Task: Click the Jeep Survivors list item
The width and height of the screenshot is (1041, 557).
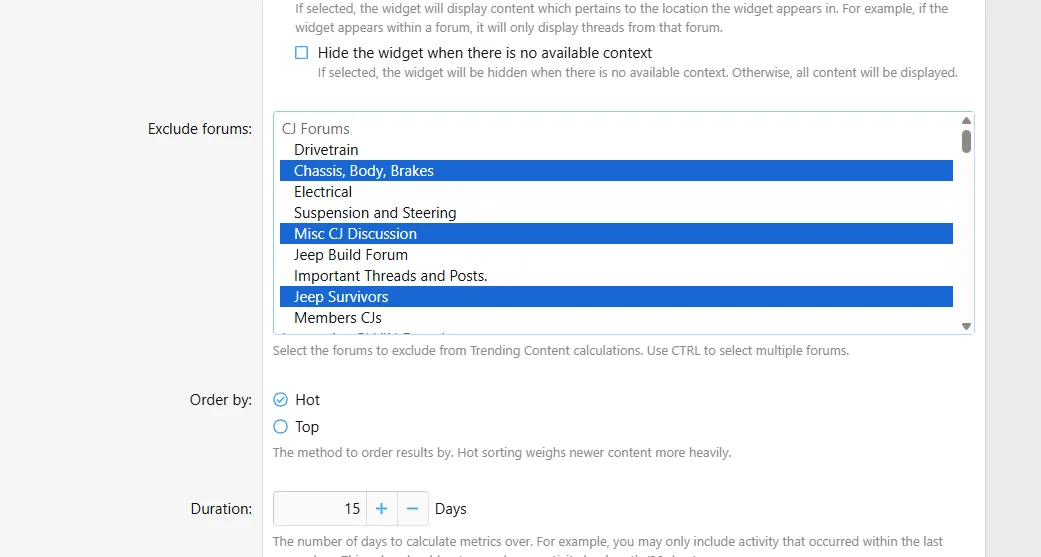Action: pyautogui.click(x=616, y=297)
